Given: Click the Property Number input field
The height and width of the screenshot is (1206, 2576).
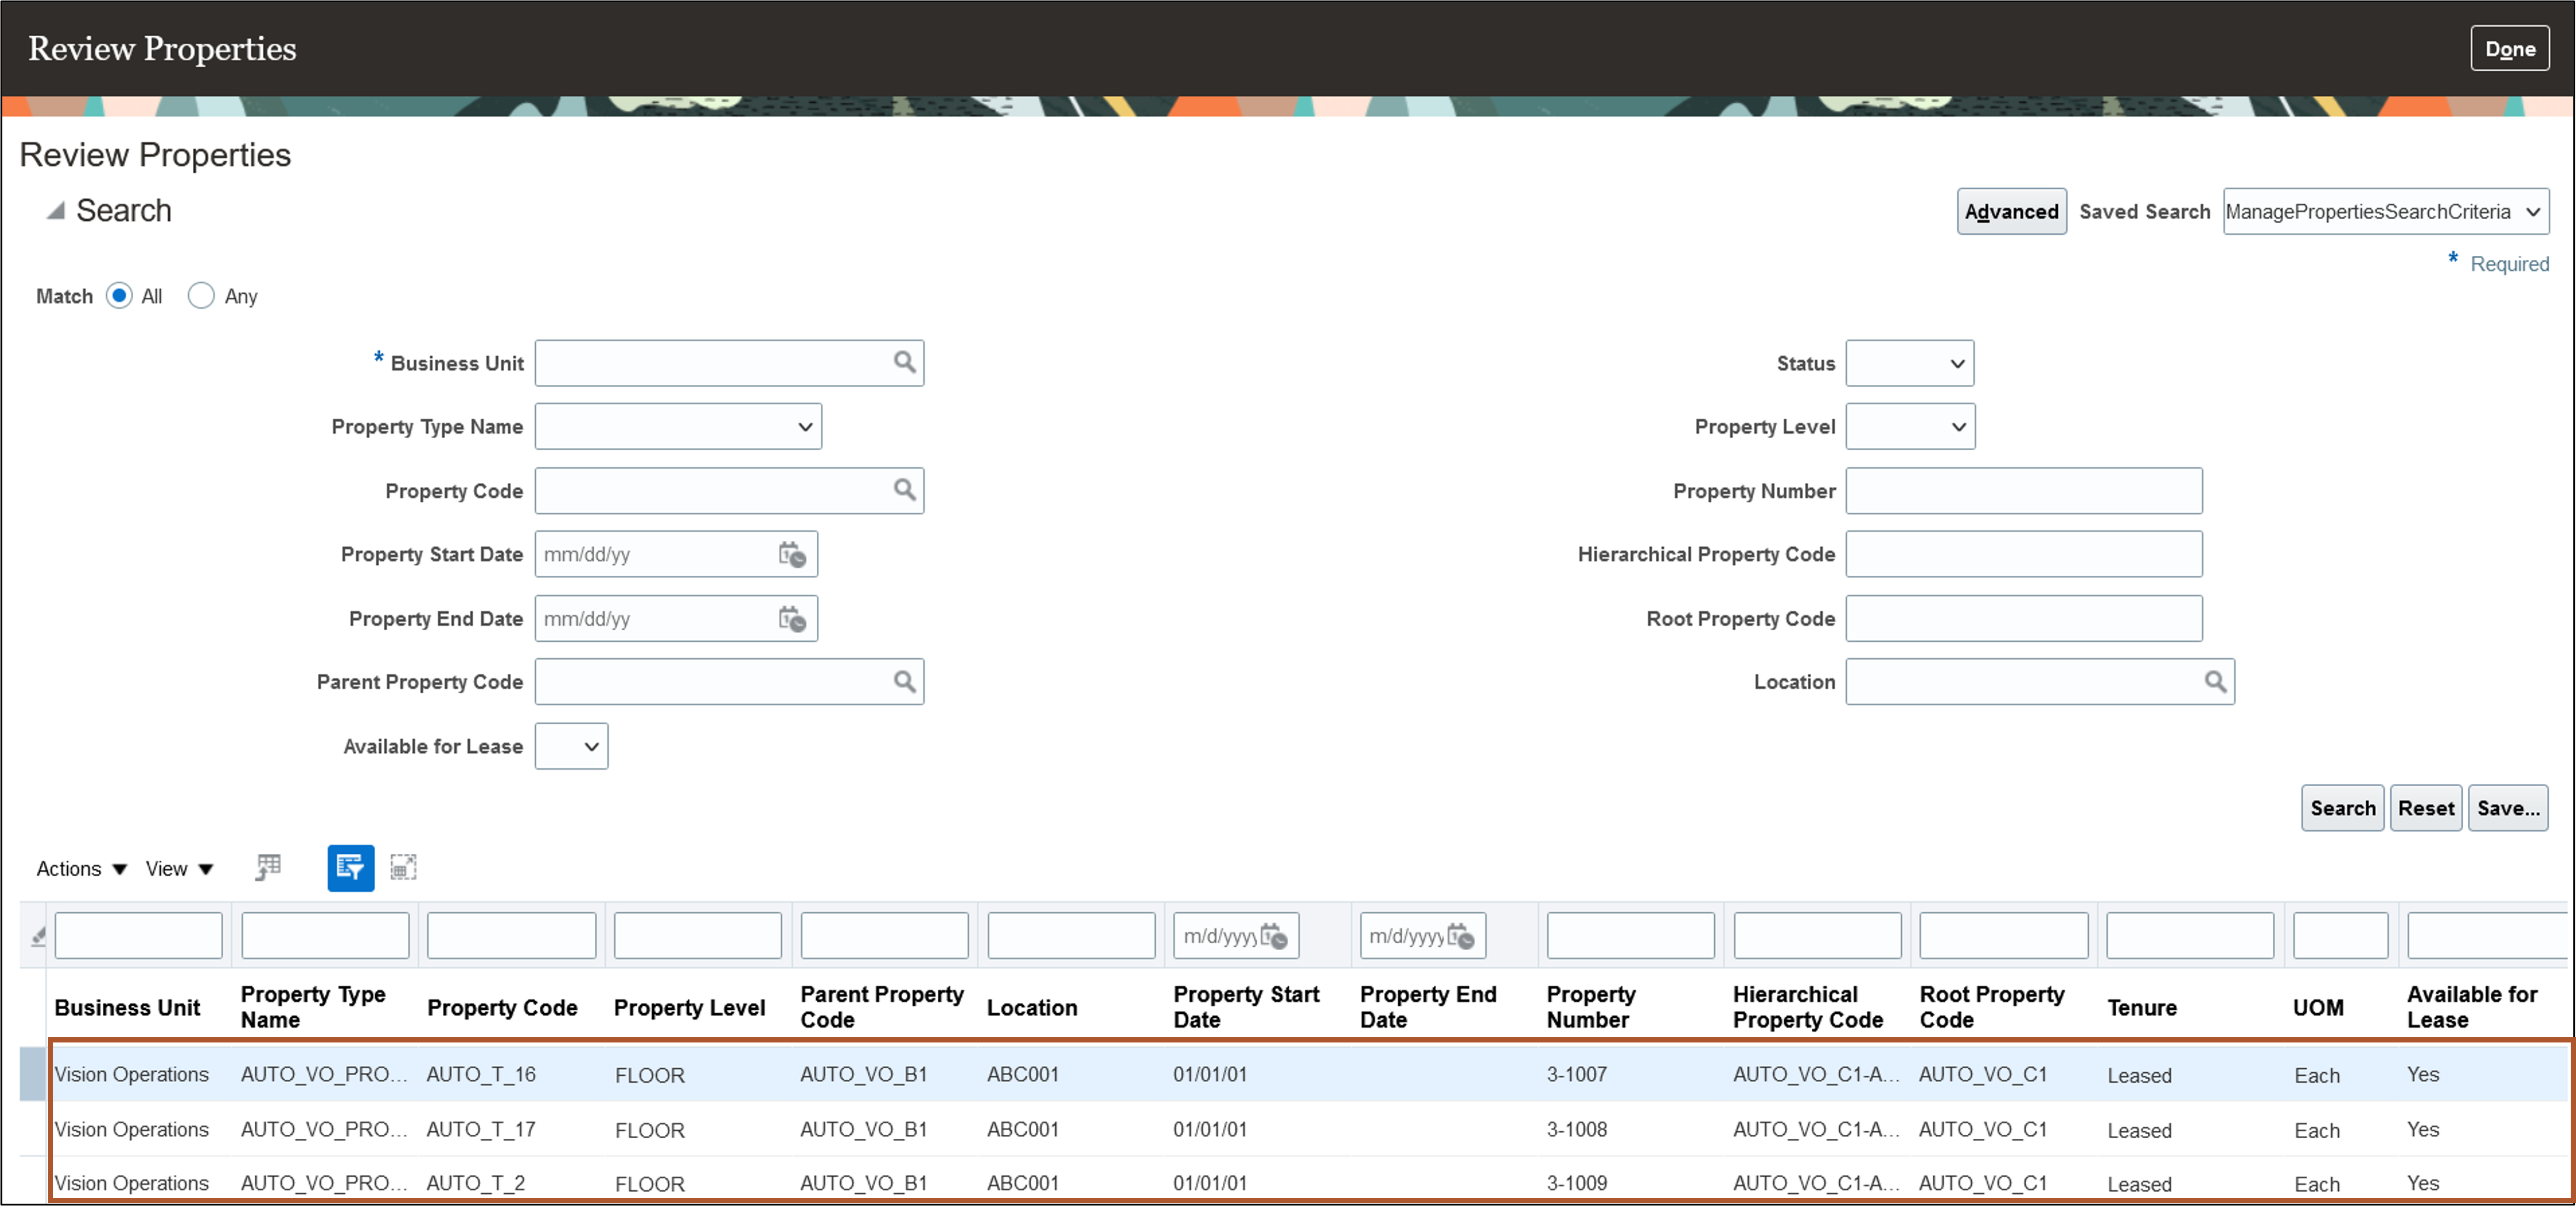Looking at the screenshot, I should (2023, 491).
